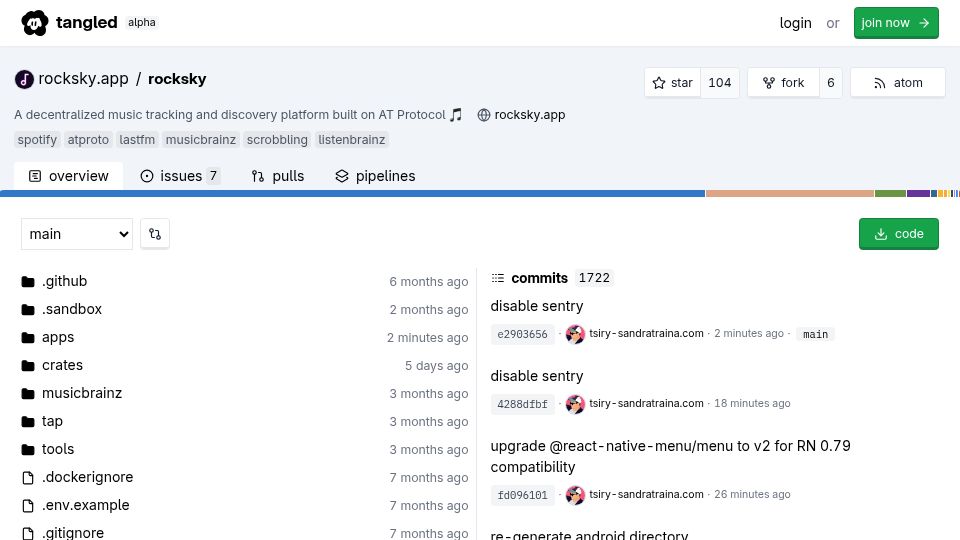The height and width of the screenshot is (540, 960).
Task: Click the .github folder icon
Action: point(28,282)
